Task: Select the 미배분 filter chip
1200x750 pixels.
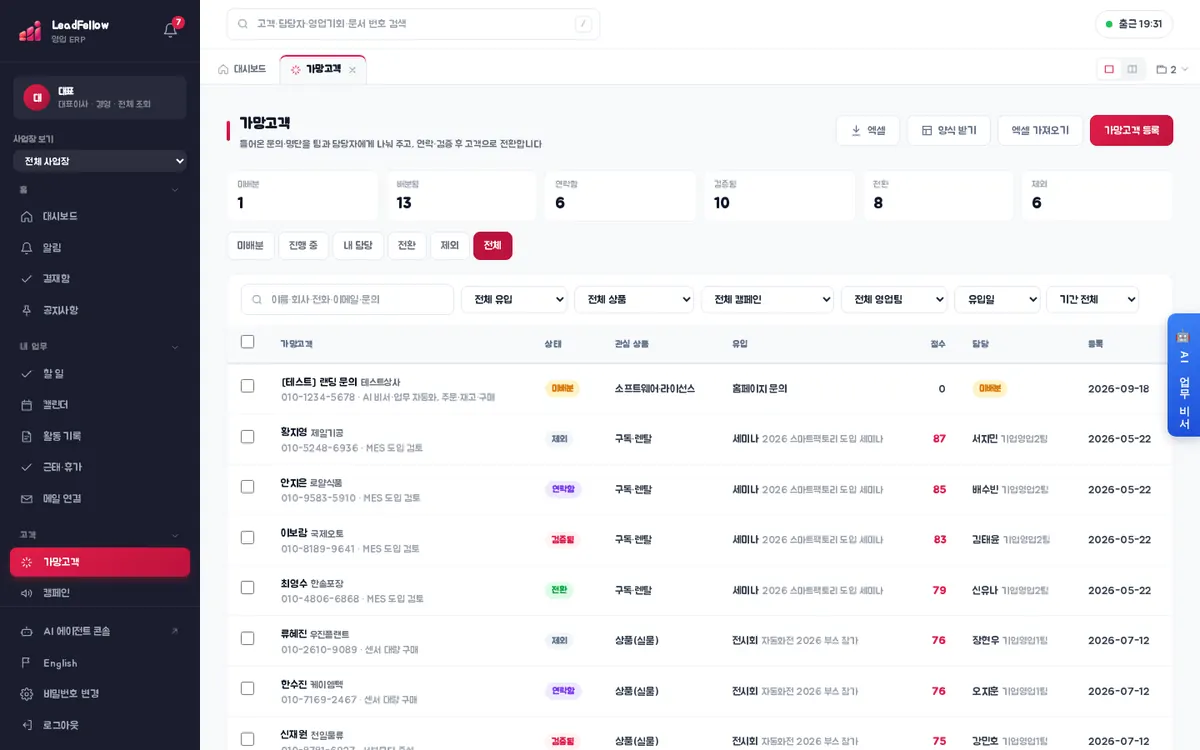Action: 251,246
